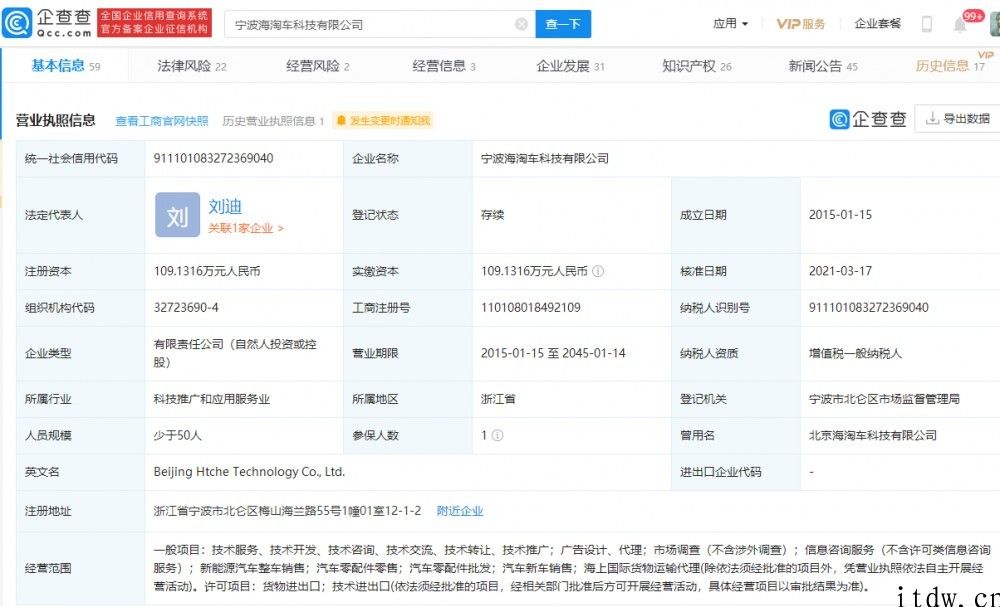Select the 成立日期 value 2015-01-15
The height and width of the screenshot is (607, 1000).
(x=840, y=215)
